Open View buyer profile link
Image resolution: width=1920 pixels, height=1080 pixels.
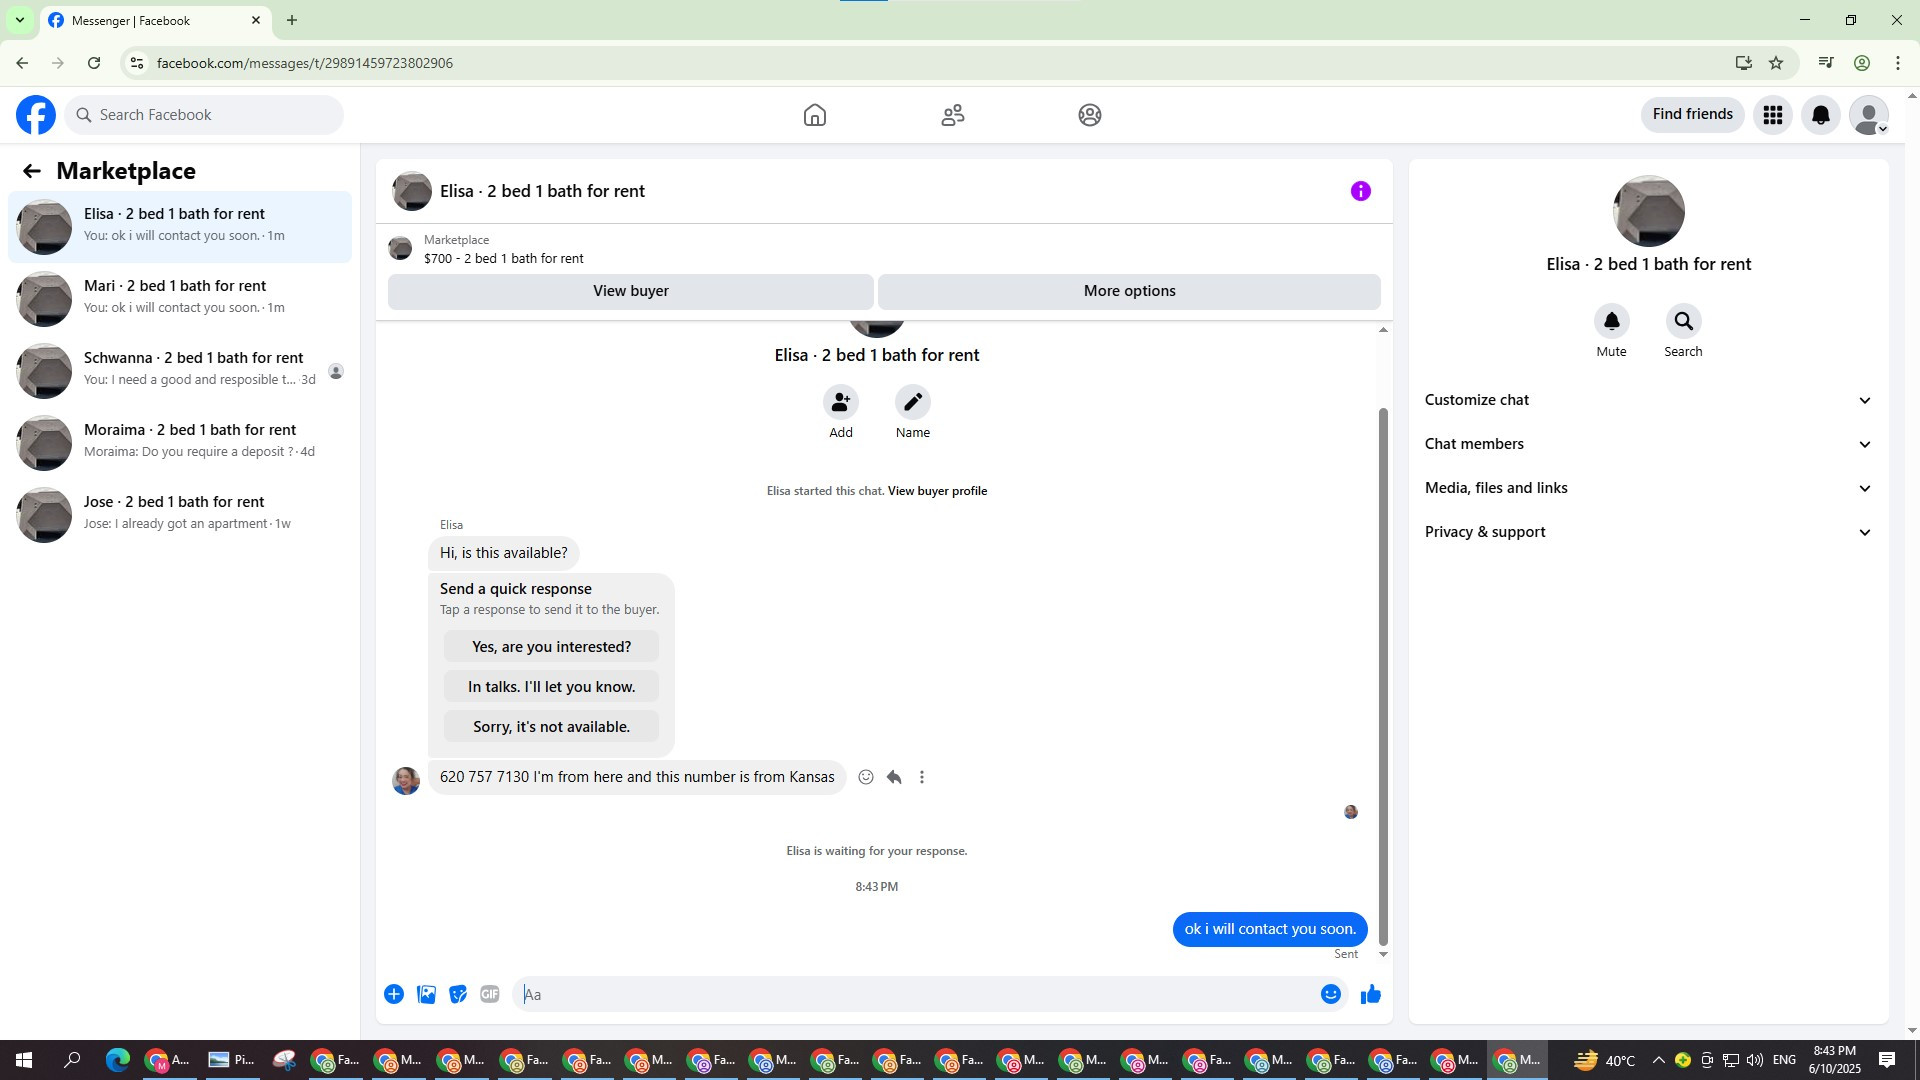(937, 491)
